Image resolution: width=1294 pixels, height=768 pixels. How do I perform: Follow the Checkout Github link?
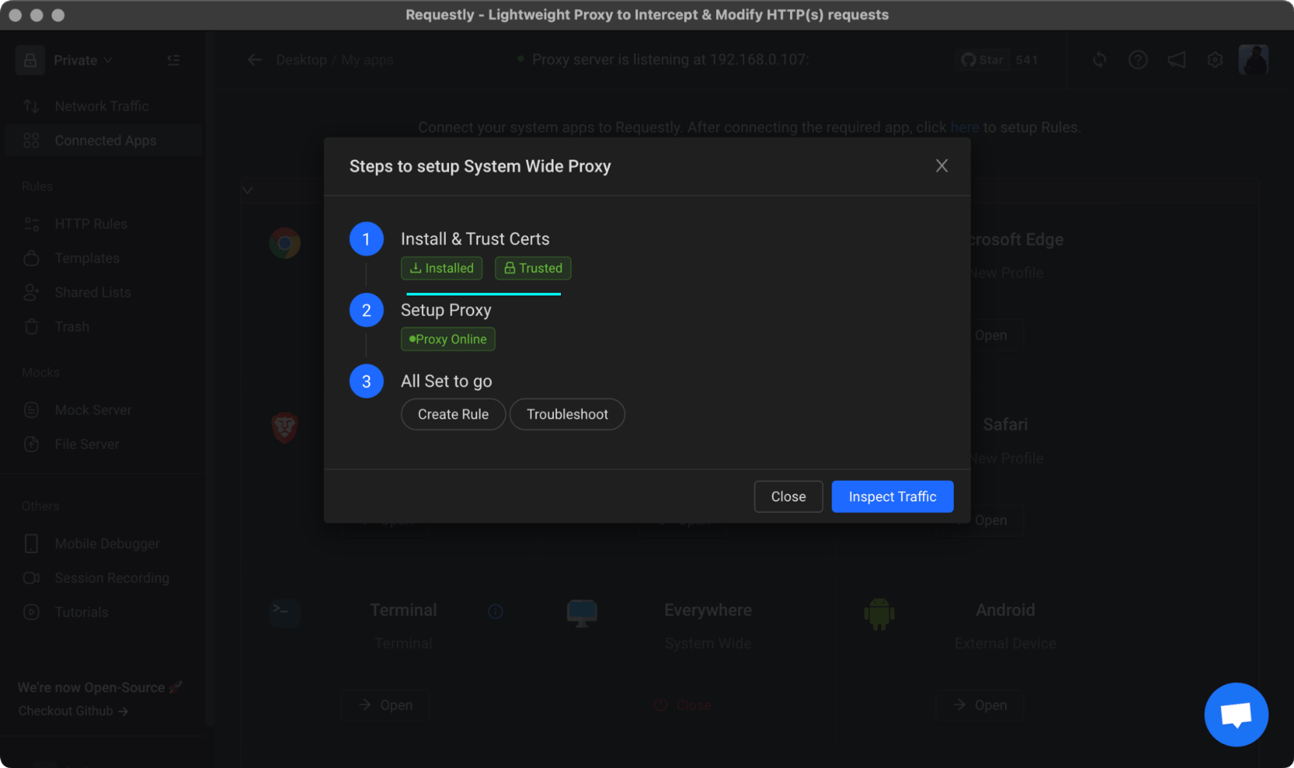pyautogui.click(x=73, y=711)
